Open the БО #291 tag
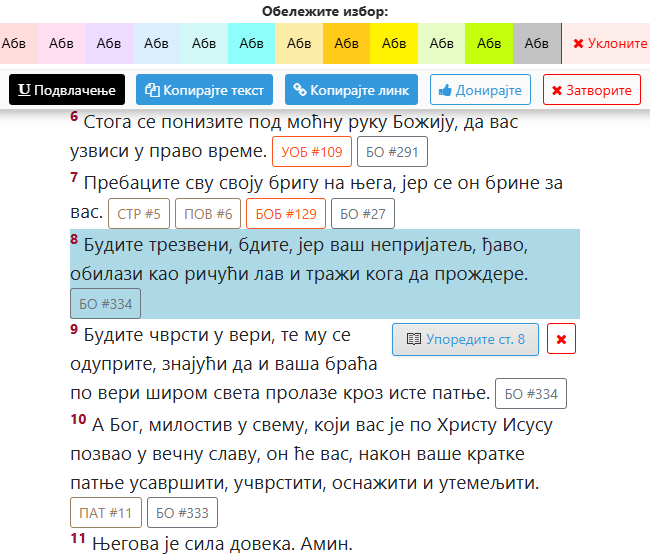Image resolution: width=650 pixels, height=560 pixels. 392,152
